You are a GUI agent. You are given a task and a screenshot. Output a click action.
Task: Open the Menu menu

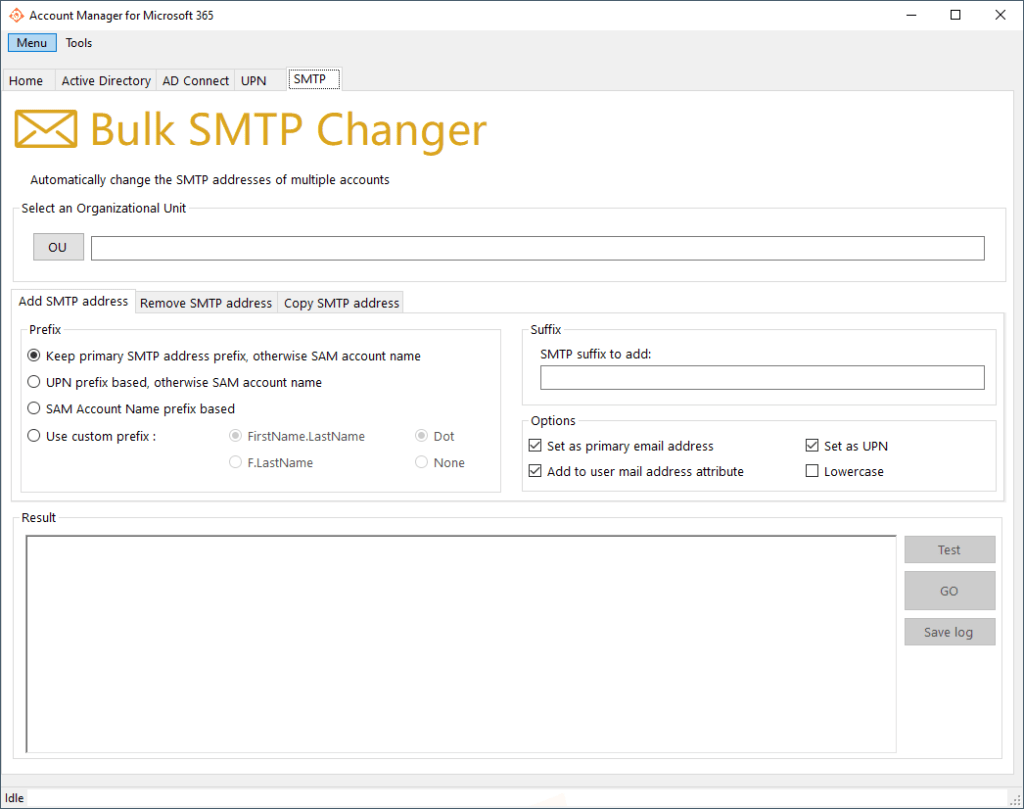[x=32, y=43]
